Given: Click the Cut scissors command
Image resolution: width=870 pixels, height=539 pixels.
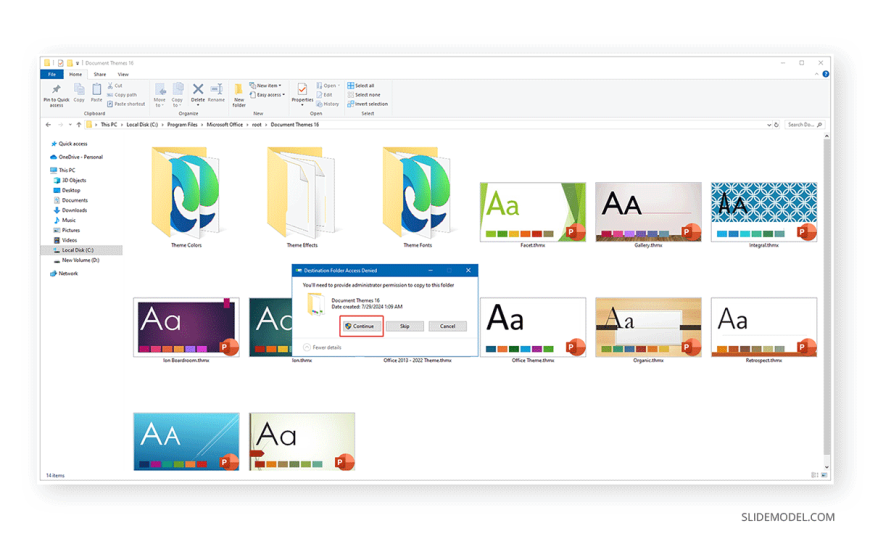Looking at the screenshot, I should [x=115, y=85].
